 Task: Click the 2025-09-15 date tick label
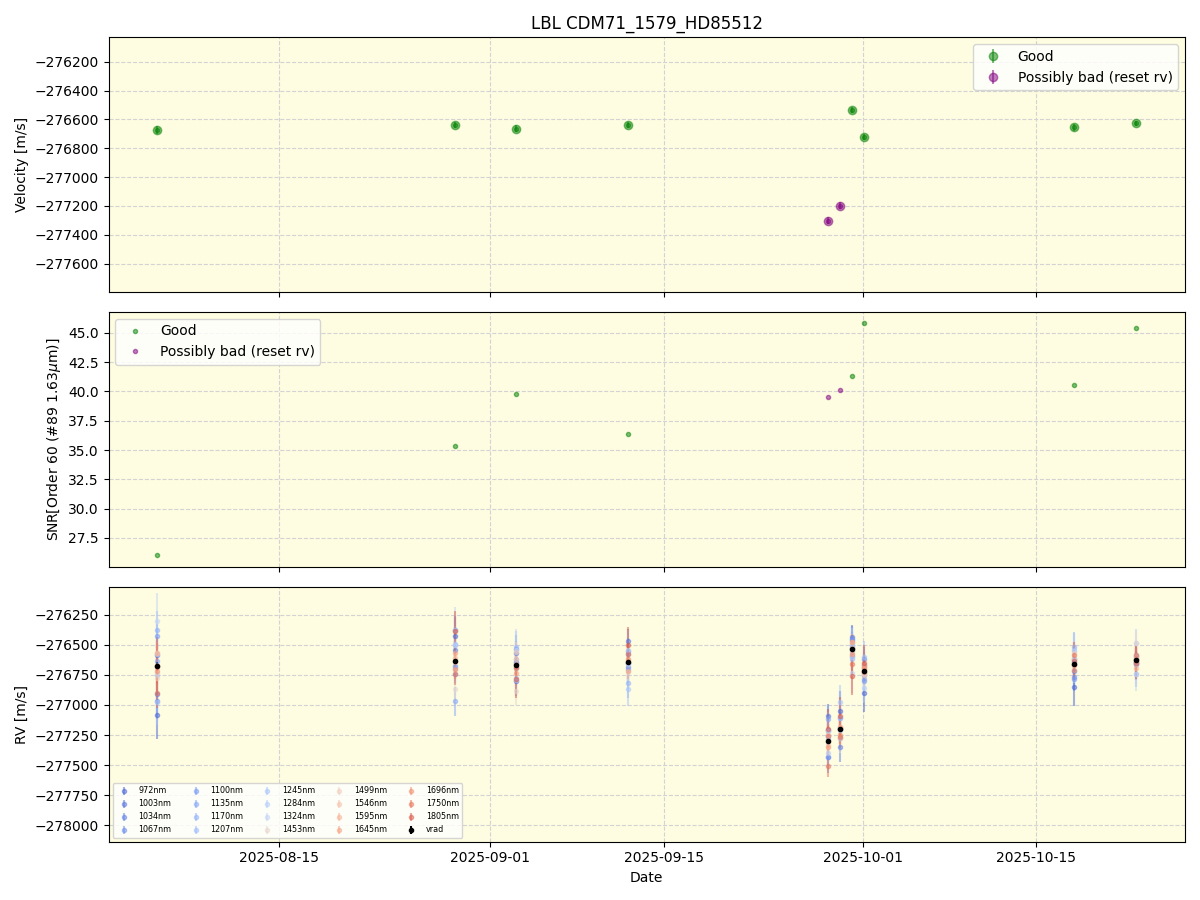click(x=664, y=857)
